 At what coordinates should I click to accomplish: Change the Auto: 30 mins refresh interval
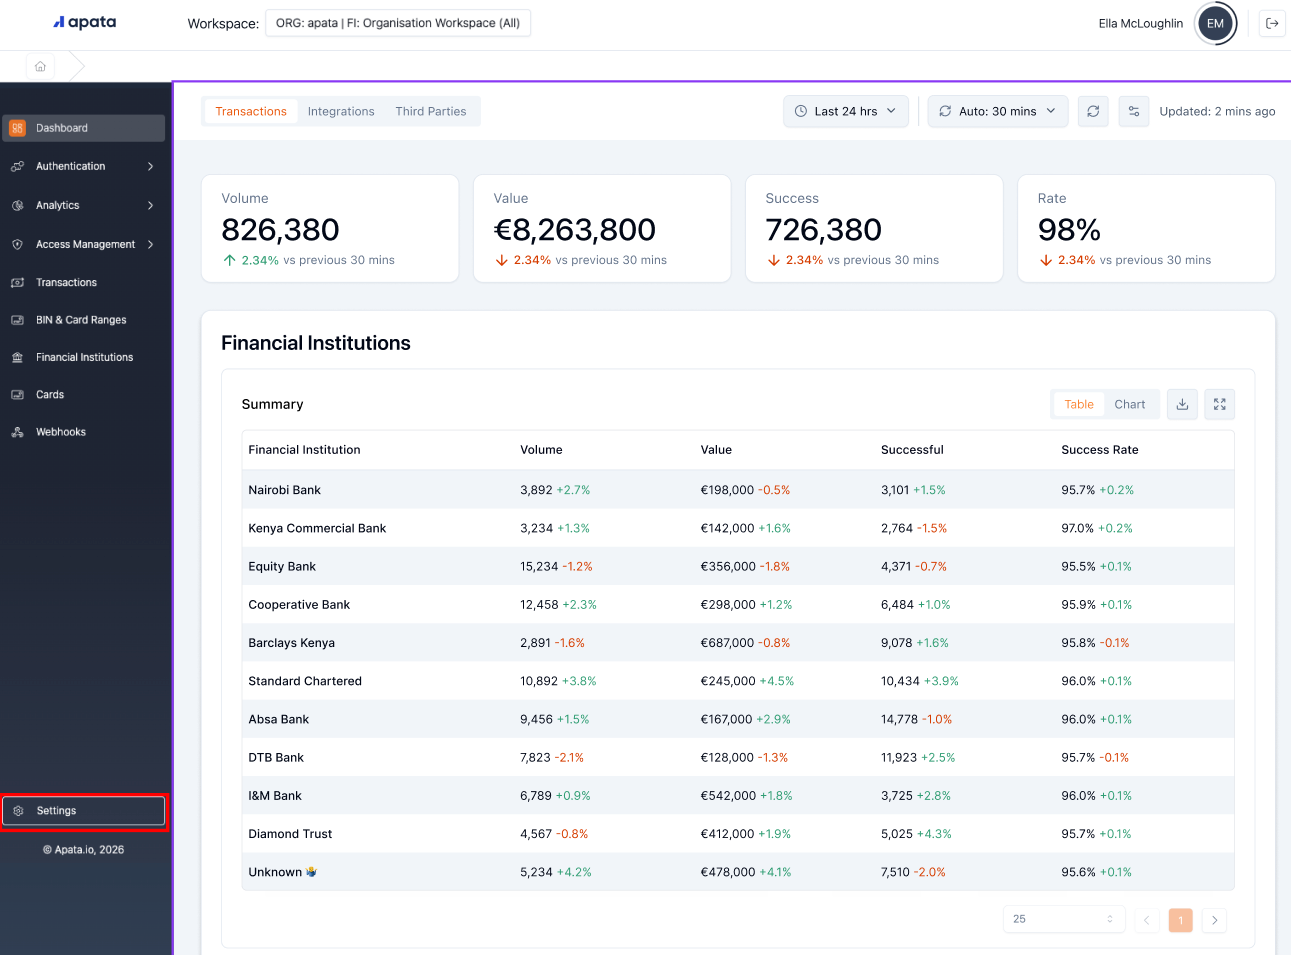pyautogui.click(x=997, y=111)
